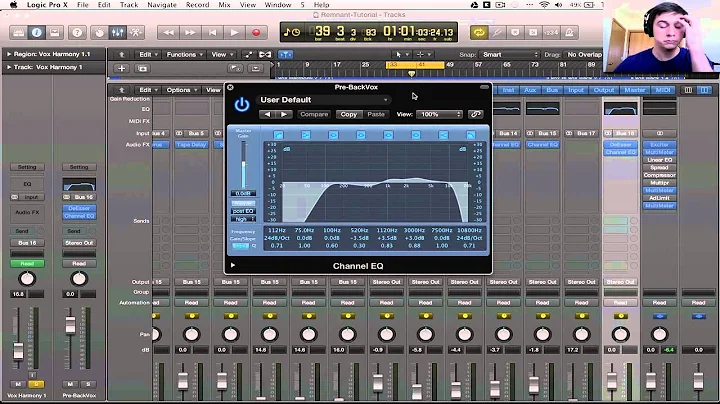Click the Catch playhead button in tracks area
This screenshot has width=720, height=404.
[285, 54]
